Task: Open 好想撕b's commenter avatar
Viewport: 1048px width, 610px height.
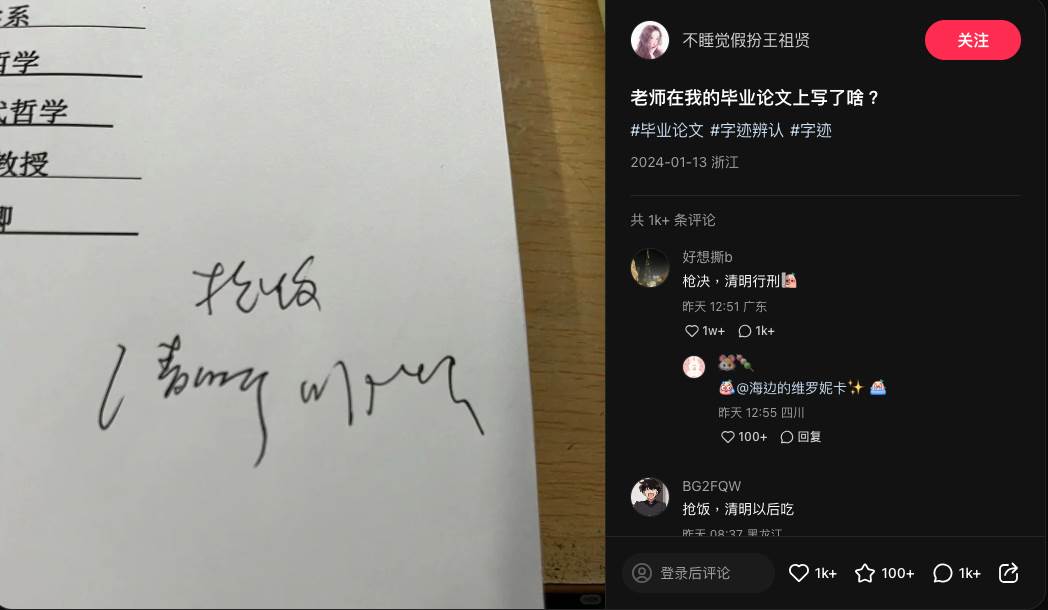Action: (650, 268)
